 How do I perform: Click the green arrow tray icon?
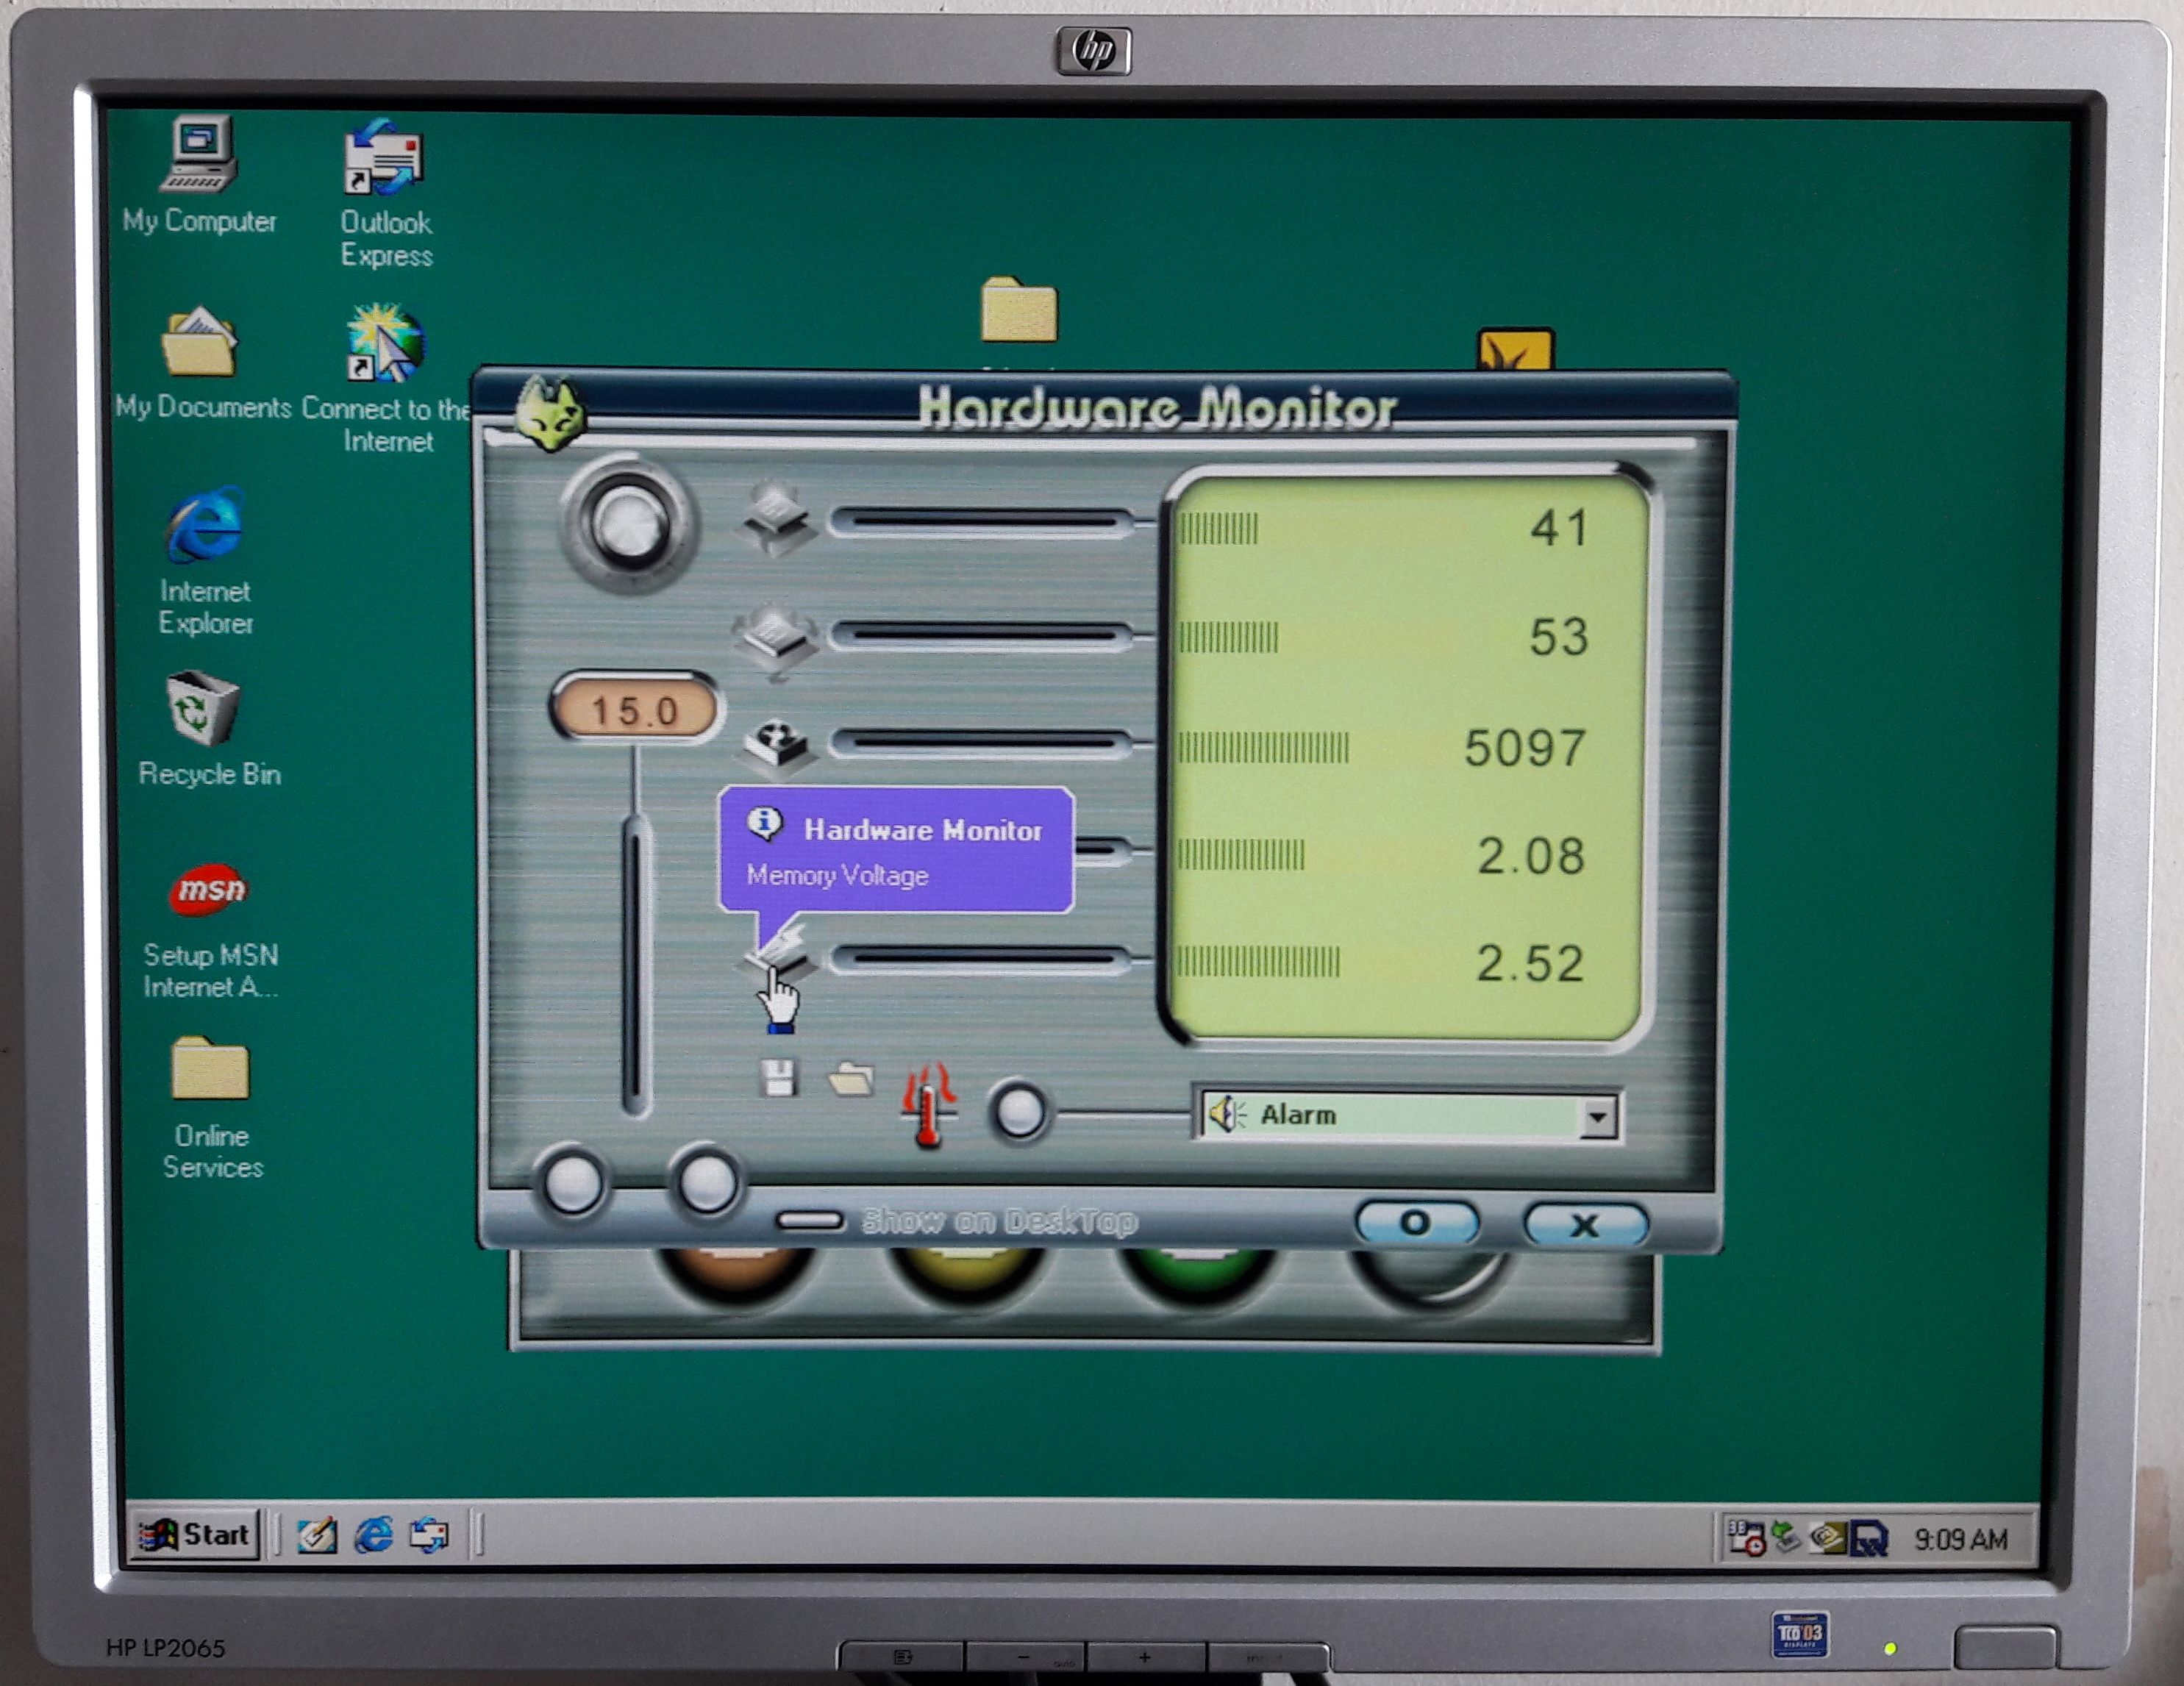coord(1785,1538)
